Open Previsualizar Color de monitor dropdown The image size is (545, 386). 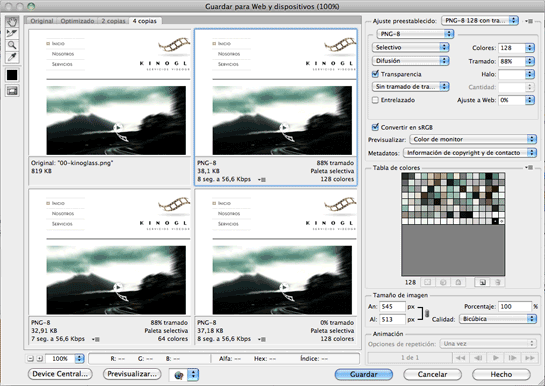point(473,139)
